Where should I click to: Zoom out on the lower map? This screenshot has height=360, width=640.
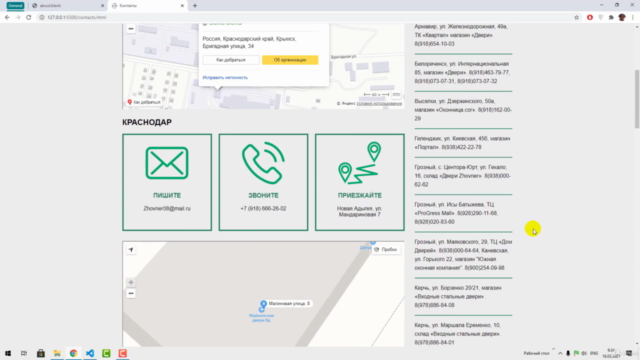click(x=131, y=293)
